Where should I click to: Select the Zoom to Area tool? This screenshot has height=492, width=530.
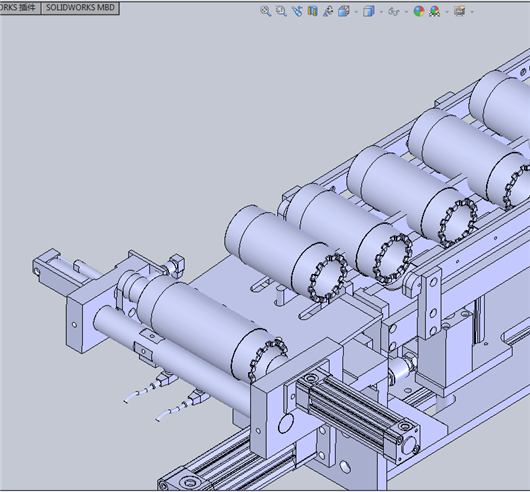281,11
